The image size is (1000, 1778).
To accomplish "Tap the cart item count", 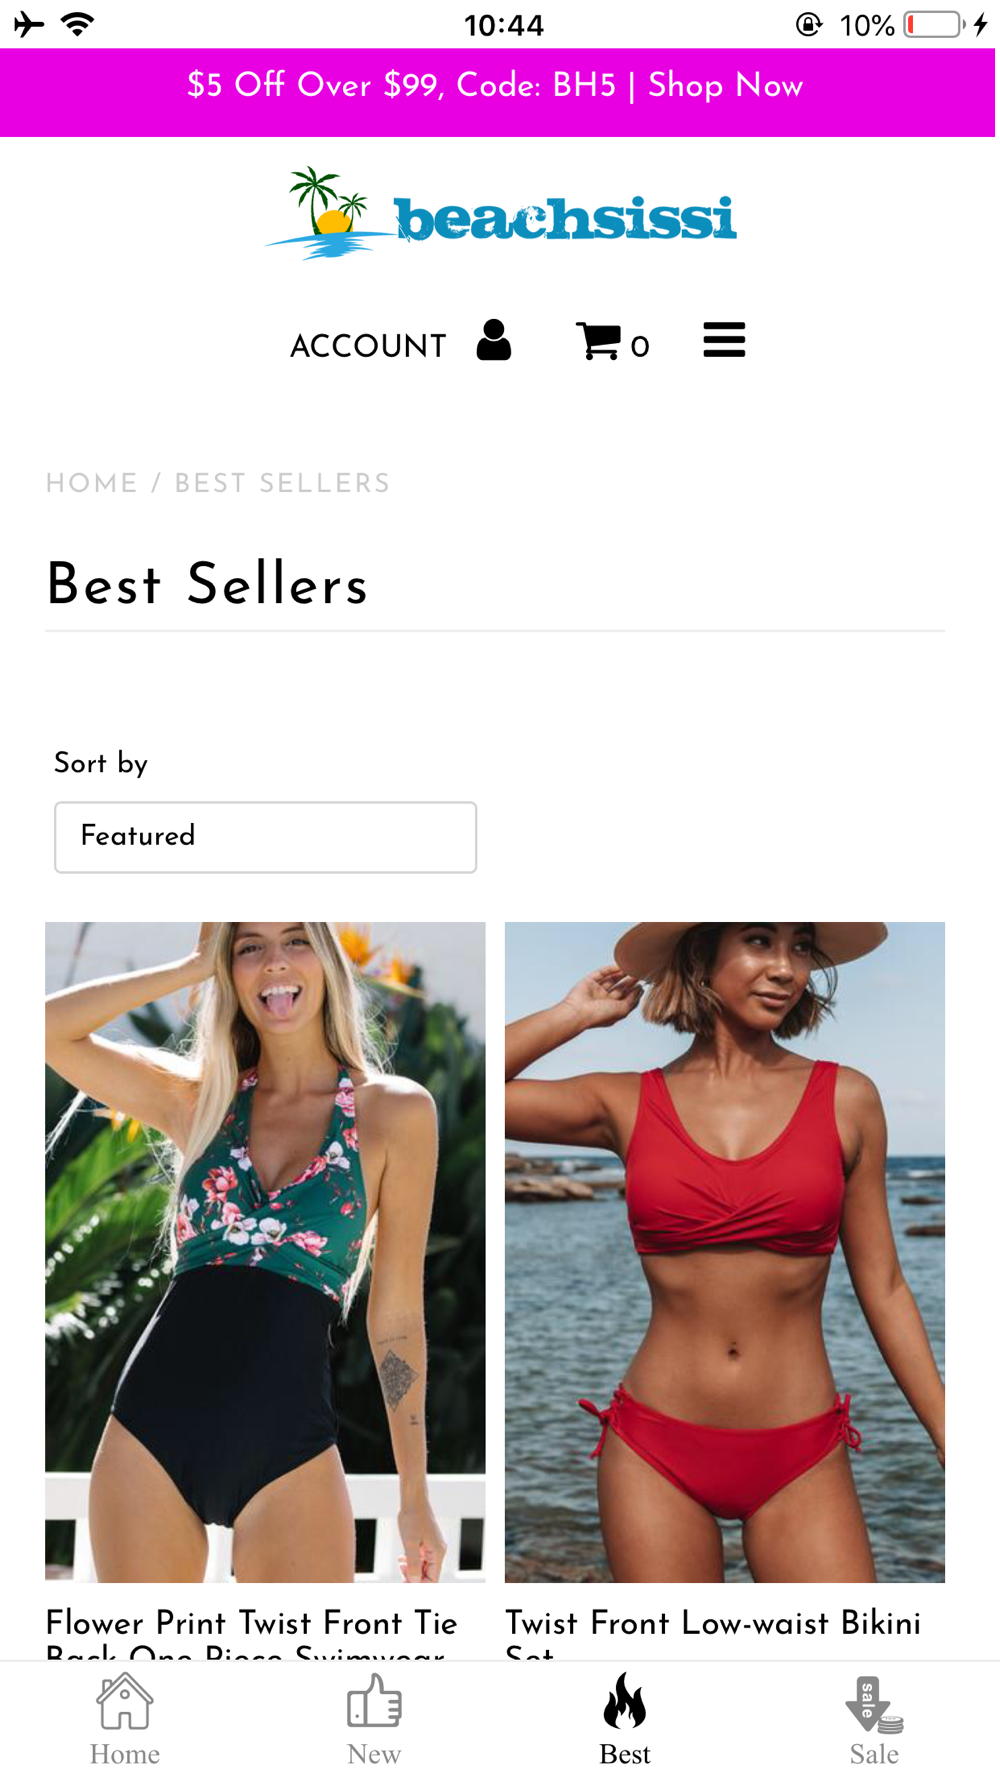I will coord(640,348).
